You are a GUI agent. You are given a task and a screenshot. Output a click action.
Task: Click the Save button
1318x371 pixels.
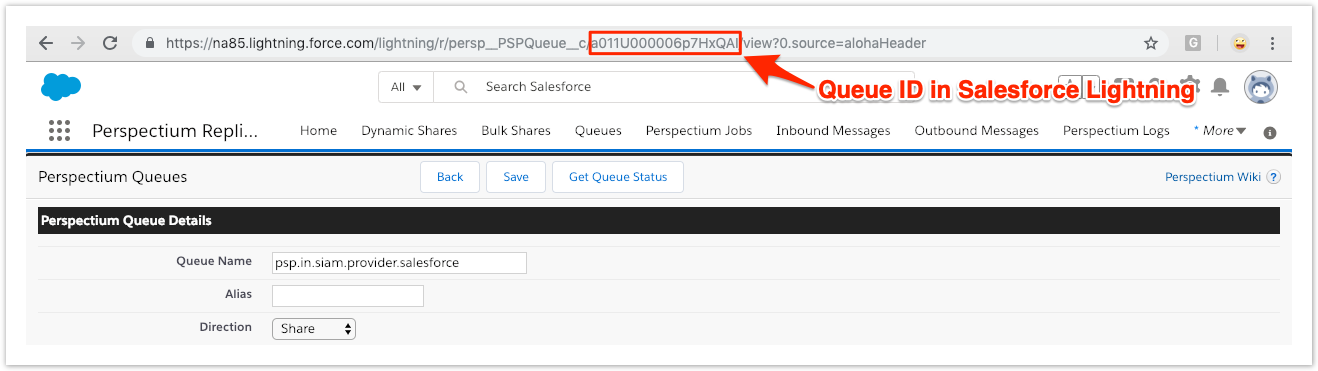tap(516, 177)
